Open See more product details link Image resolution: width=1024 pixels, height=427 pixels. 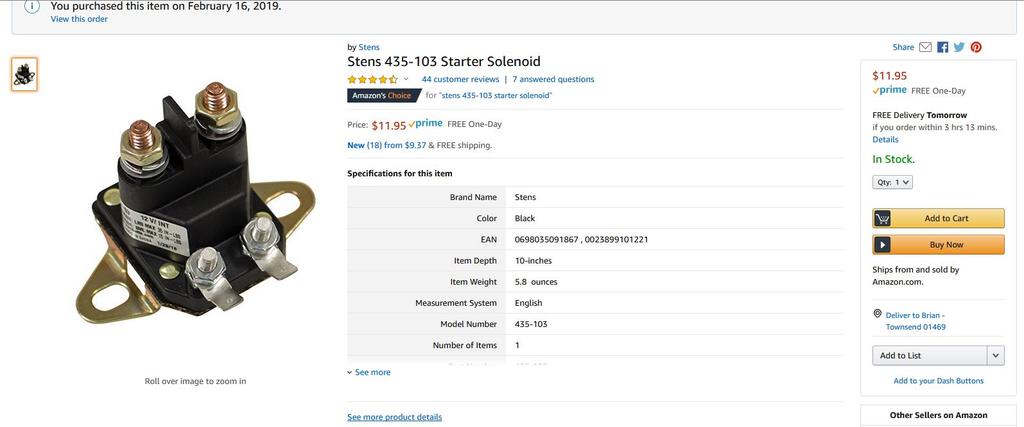click(x=394, y=417)
